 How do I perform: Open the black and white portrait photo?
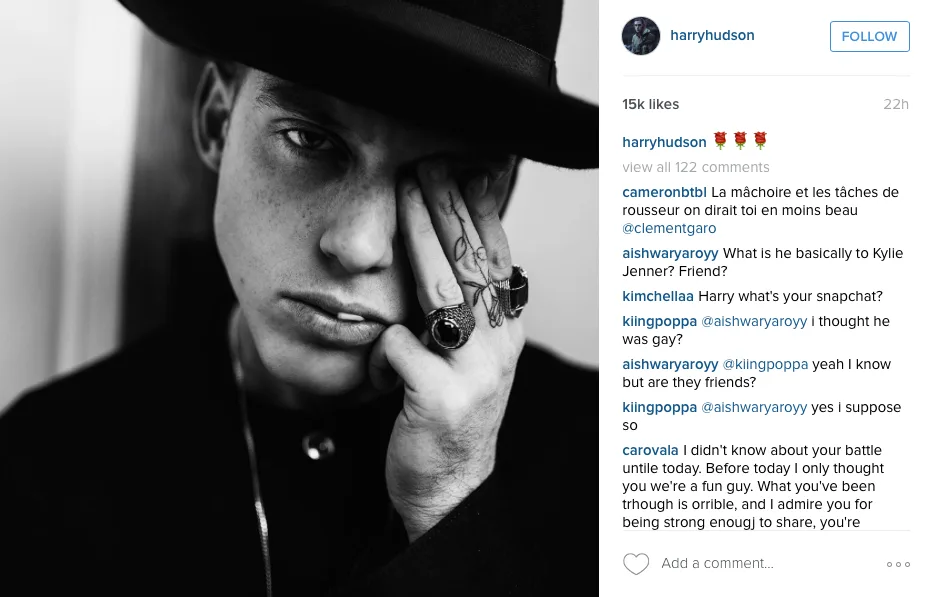click(299, 298)
